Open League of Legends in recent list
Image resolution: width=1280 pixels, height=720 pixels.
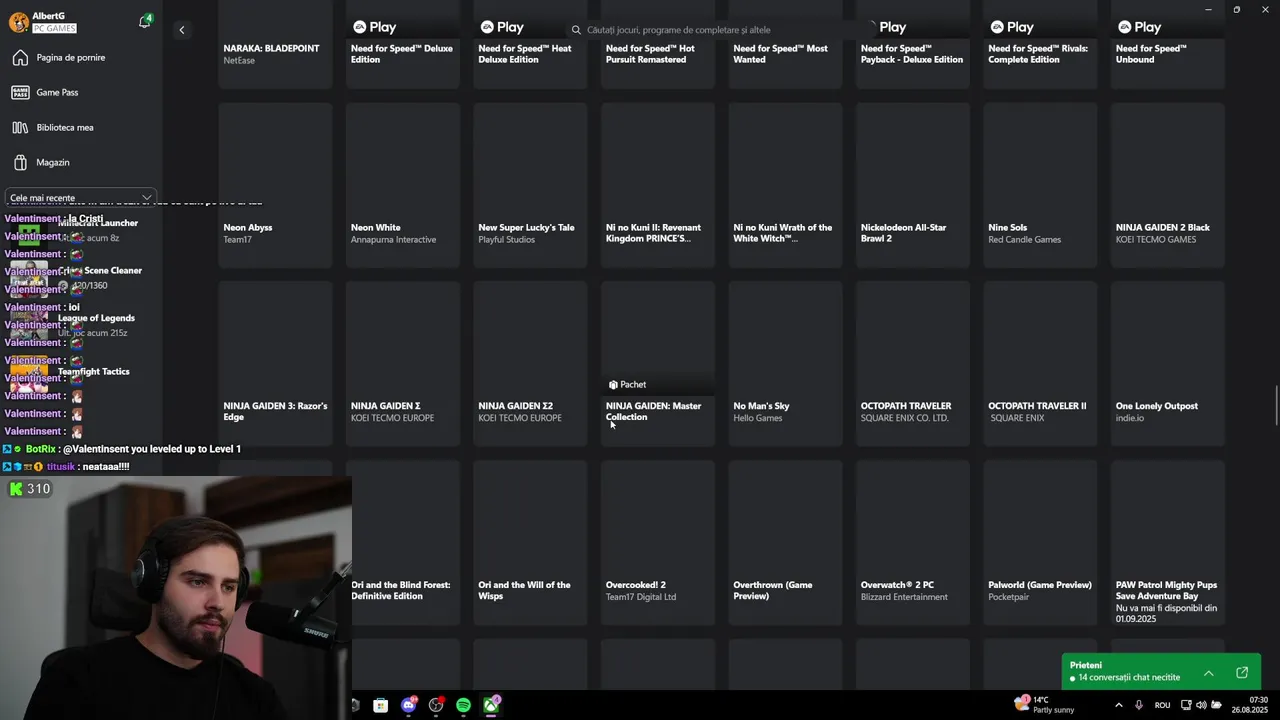click(80, 325)
